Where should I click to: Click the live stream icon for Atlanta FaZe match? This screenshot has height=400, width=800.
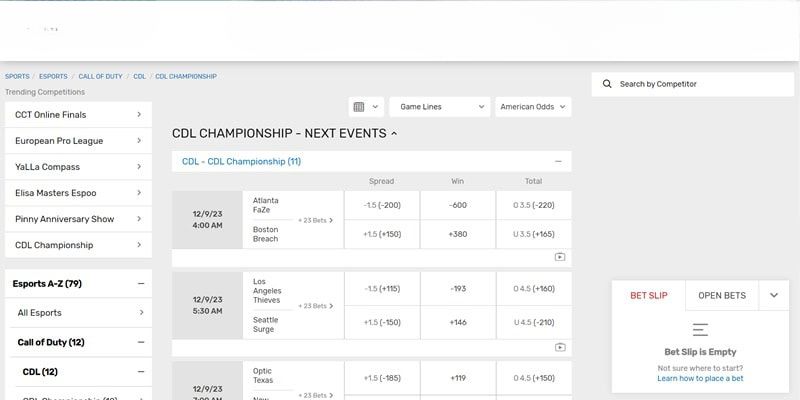pyautogui.click(x=560, y=257)
